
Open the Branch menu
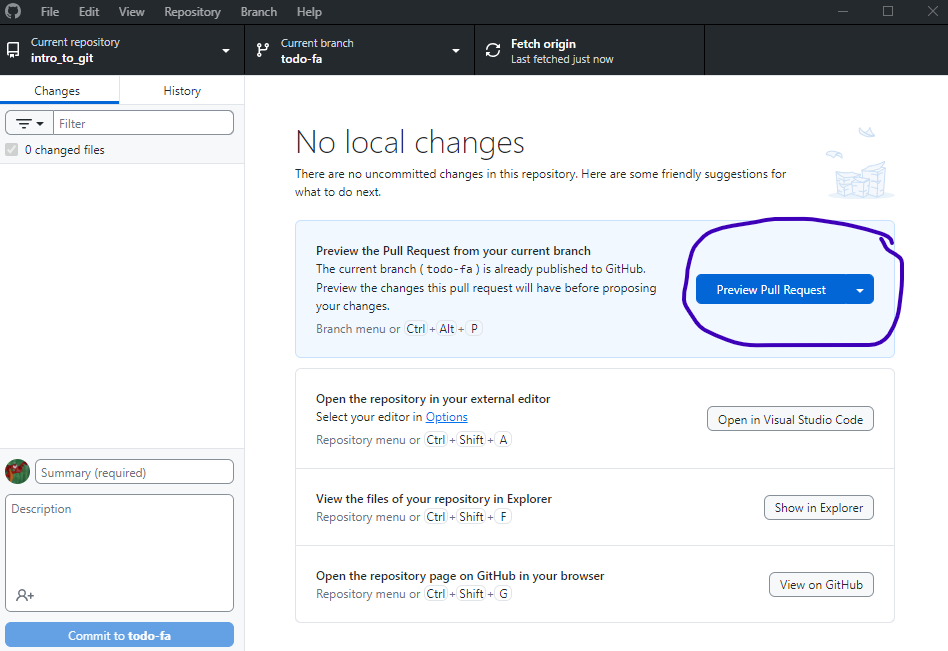(259, 12)
